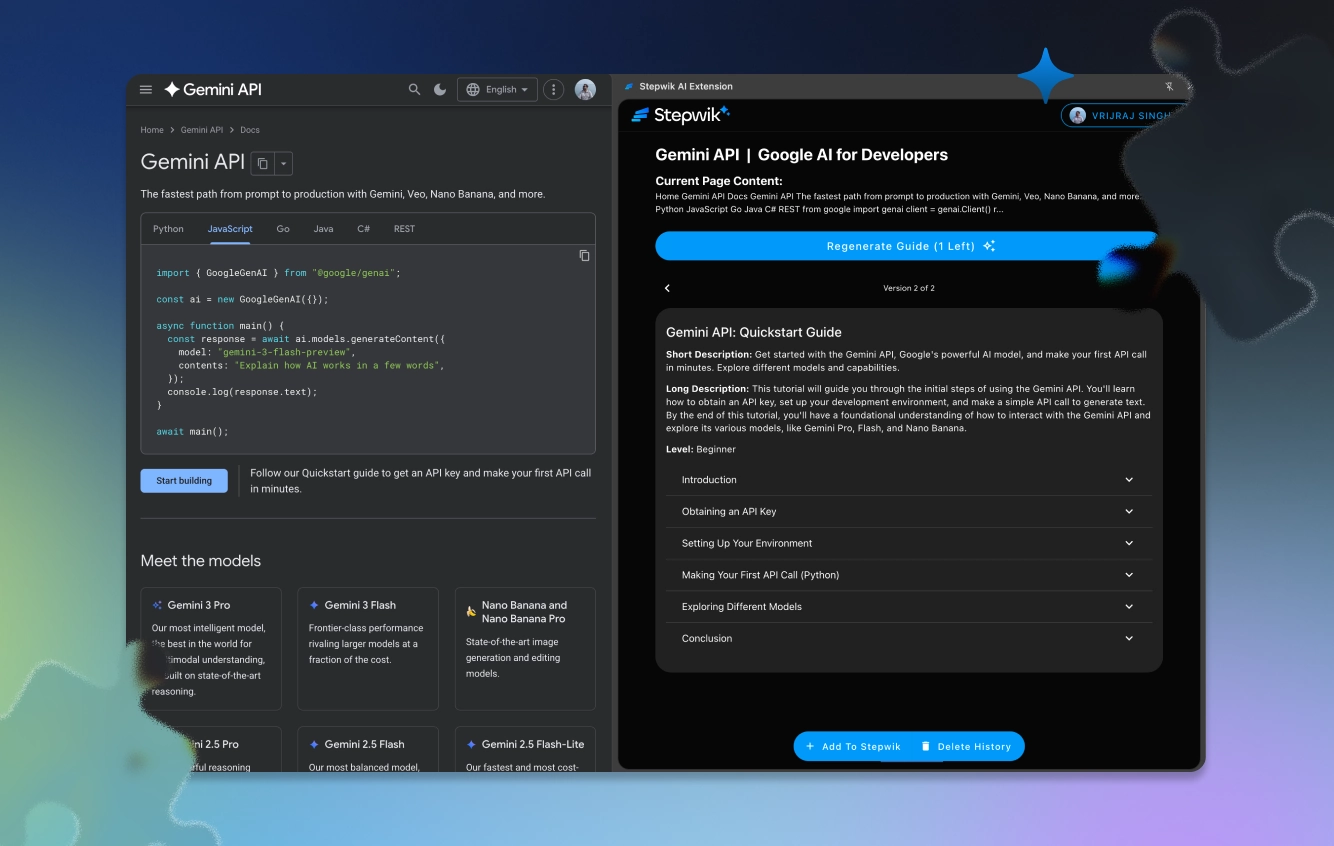Click the Delete History button
Screen dimensions: 1334x846
[x=966, y=747]
